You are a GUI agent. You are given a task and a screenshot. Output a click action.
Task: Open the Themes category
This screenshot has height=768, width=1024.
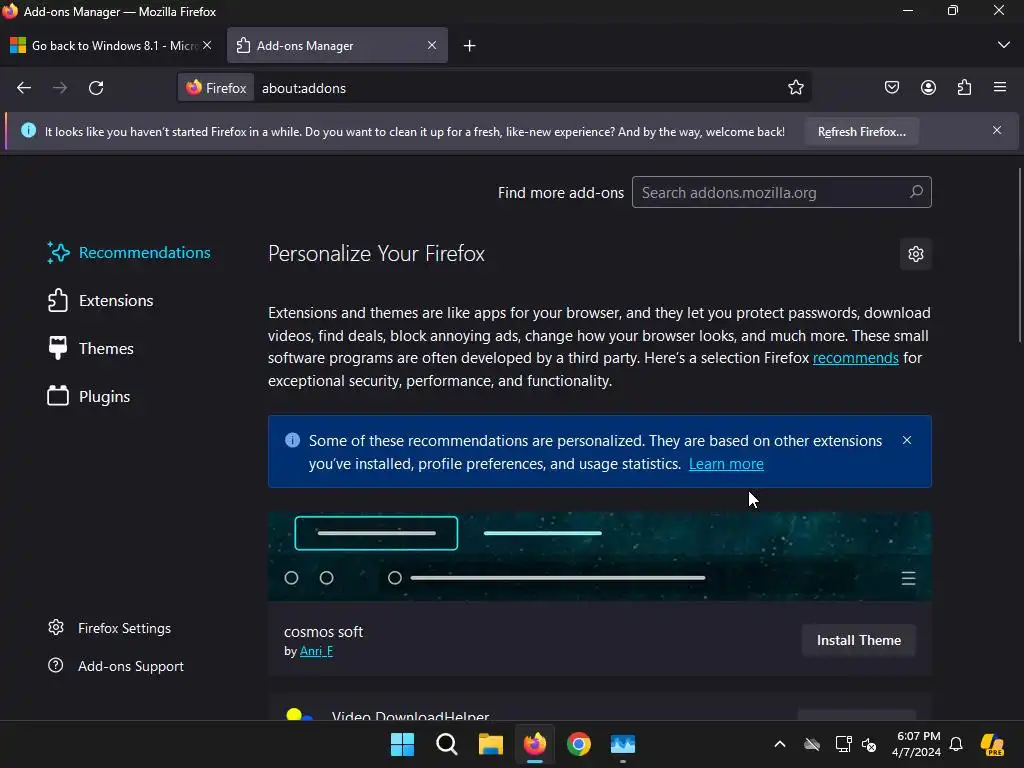pyautogui.click(x=91, y=349)
